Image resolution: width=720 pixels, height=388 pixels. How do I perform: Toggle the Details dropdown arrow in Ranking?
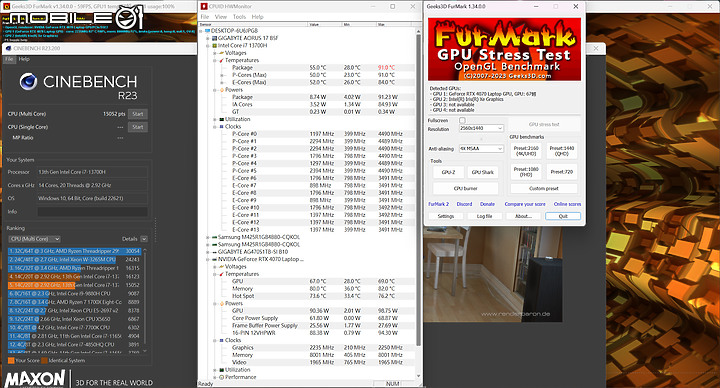(x=144, y=239)
